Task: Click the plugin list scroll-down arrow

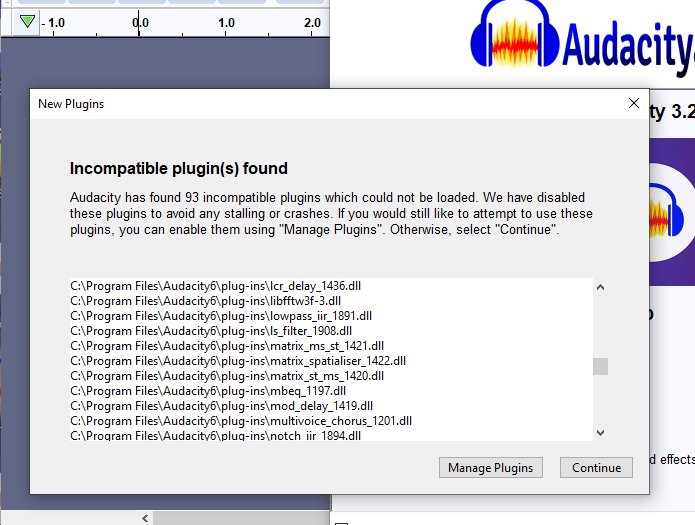Action: [x=600, y=432]
